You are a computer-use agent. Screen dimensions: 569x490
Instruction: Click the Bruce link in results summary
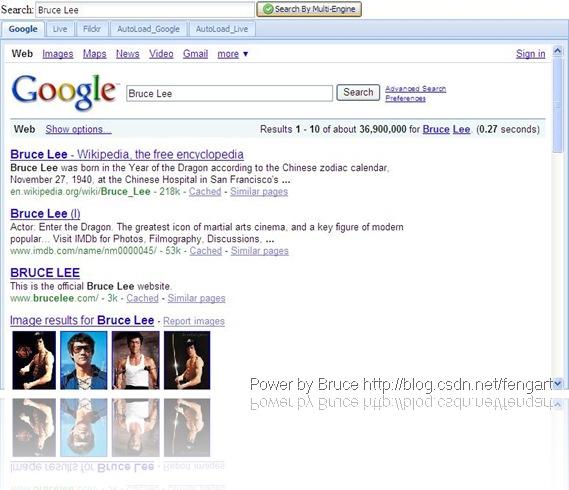[436, 129]
